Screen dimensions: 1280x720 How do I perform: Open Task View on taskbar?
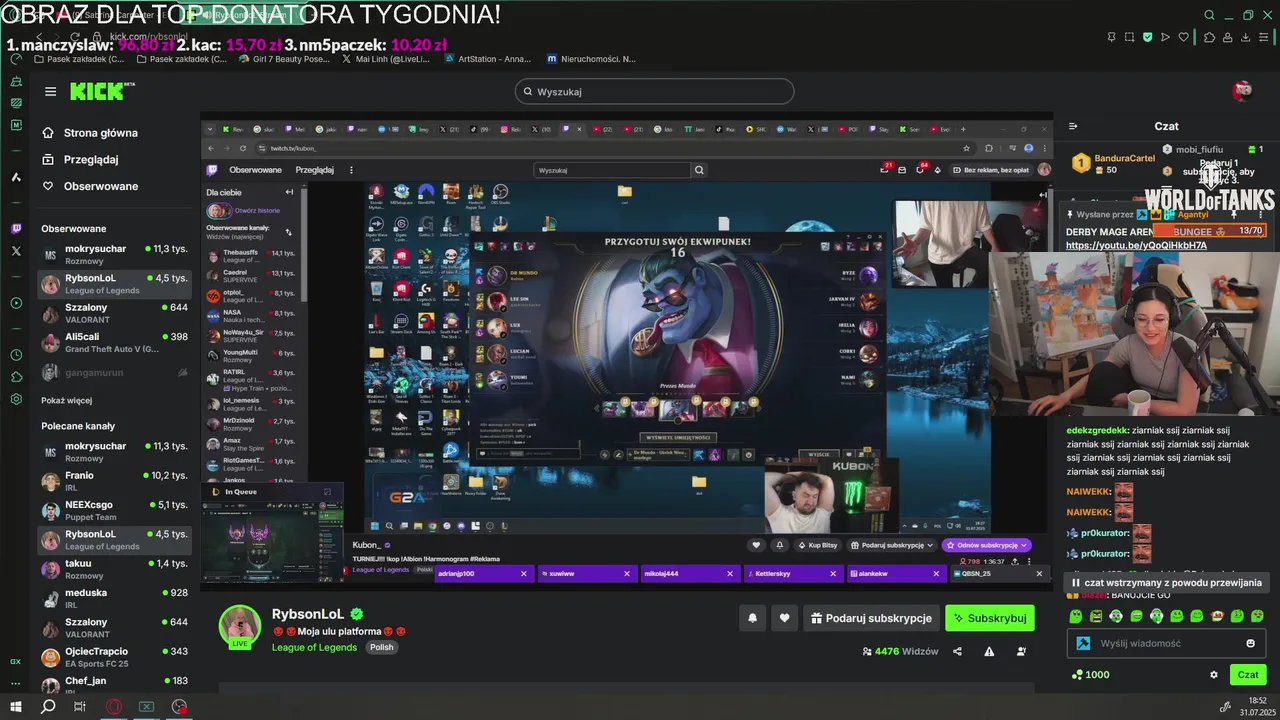(x=80, y=706)
